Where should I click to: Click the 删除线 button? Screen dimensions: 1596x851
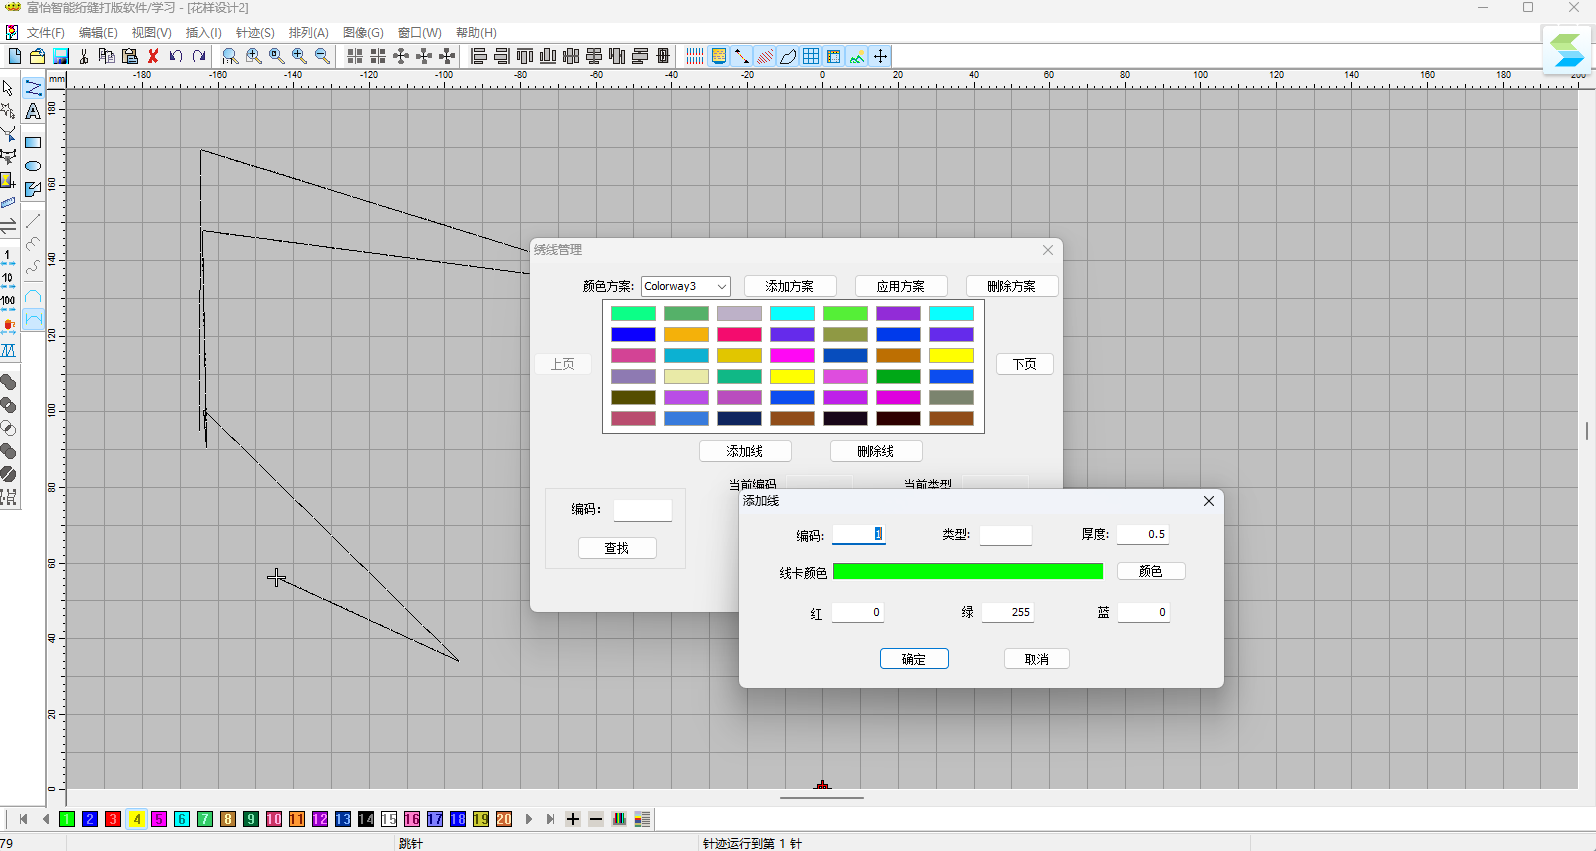pos(876,451)
